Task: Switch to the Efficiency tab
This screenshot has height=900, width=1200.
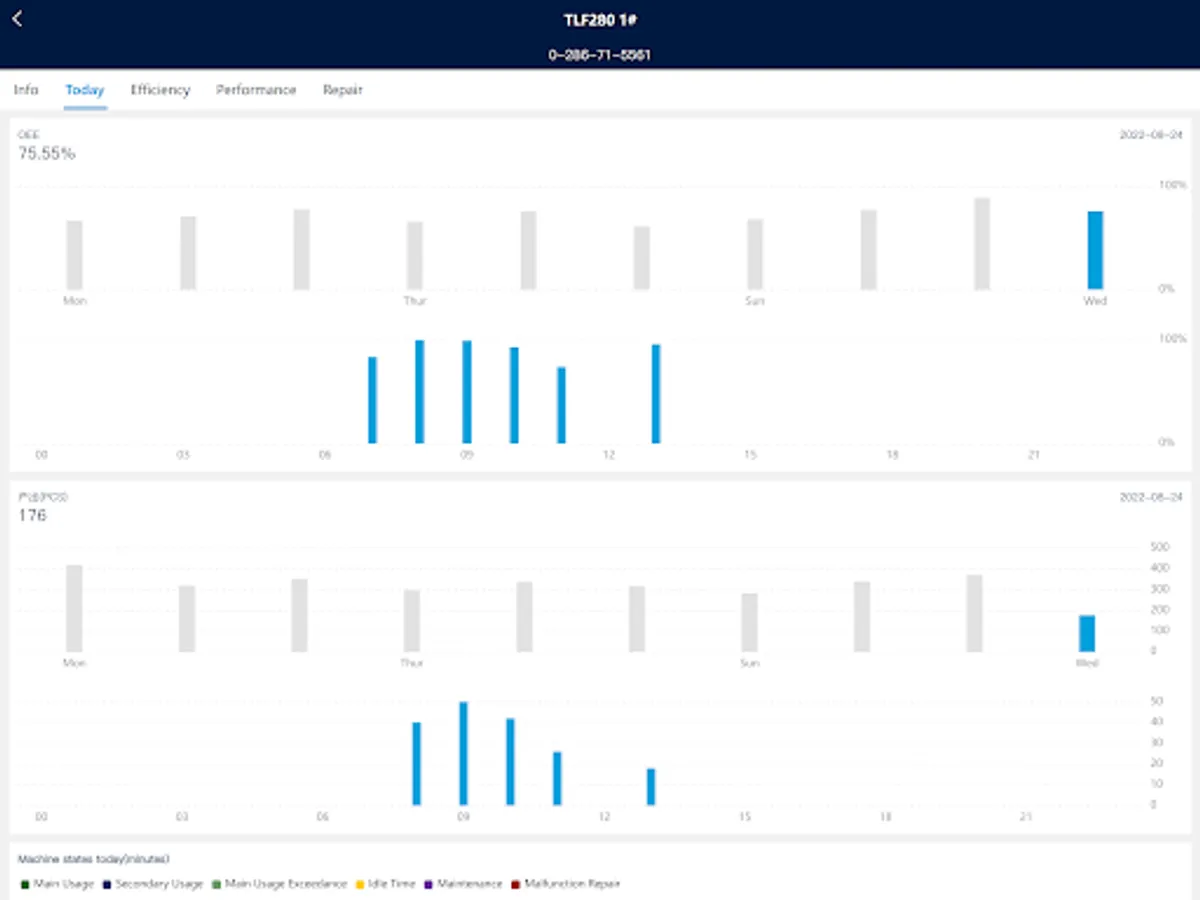Action: tap(160, 90)
